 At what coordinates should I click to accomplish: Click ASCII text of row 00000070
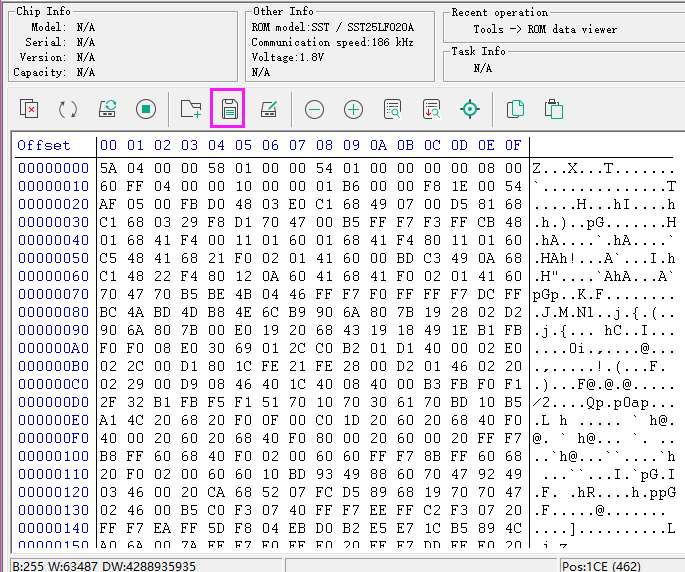tap(604, 295)
